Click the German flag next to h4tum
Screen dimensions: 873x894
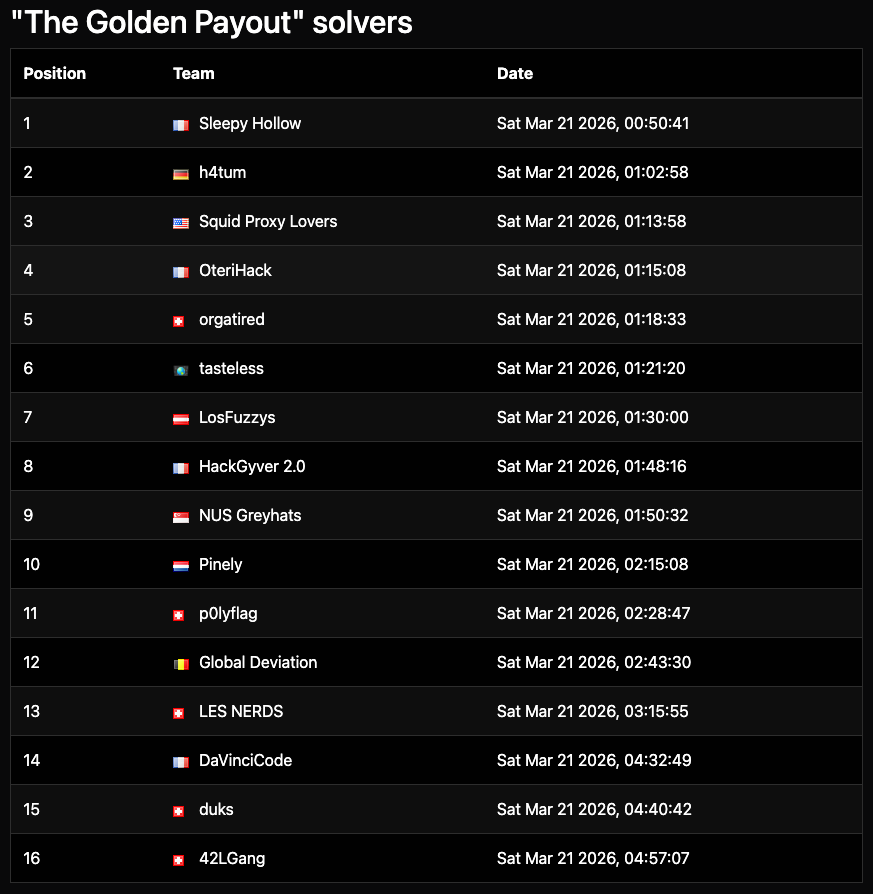[180, 174]
